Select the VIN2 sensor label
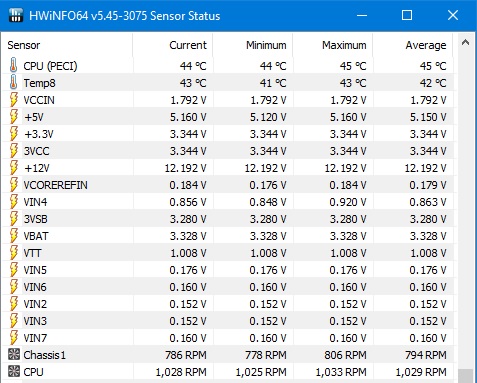This screenshot has height=383, width=477. pos(35,304)
